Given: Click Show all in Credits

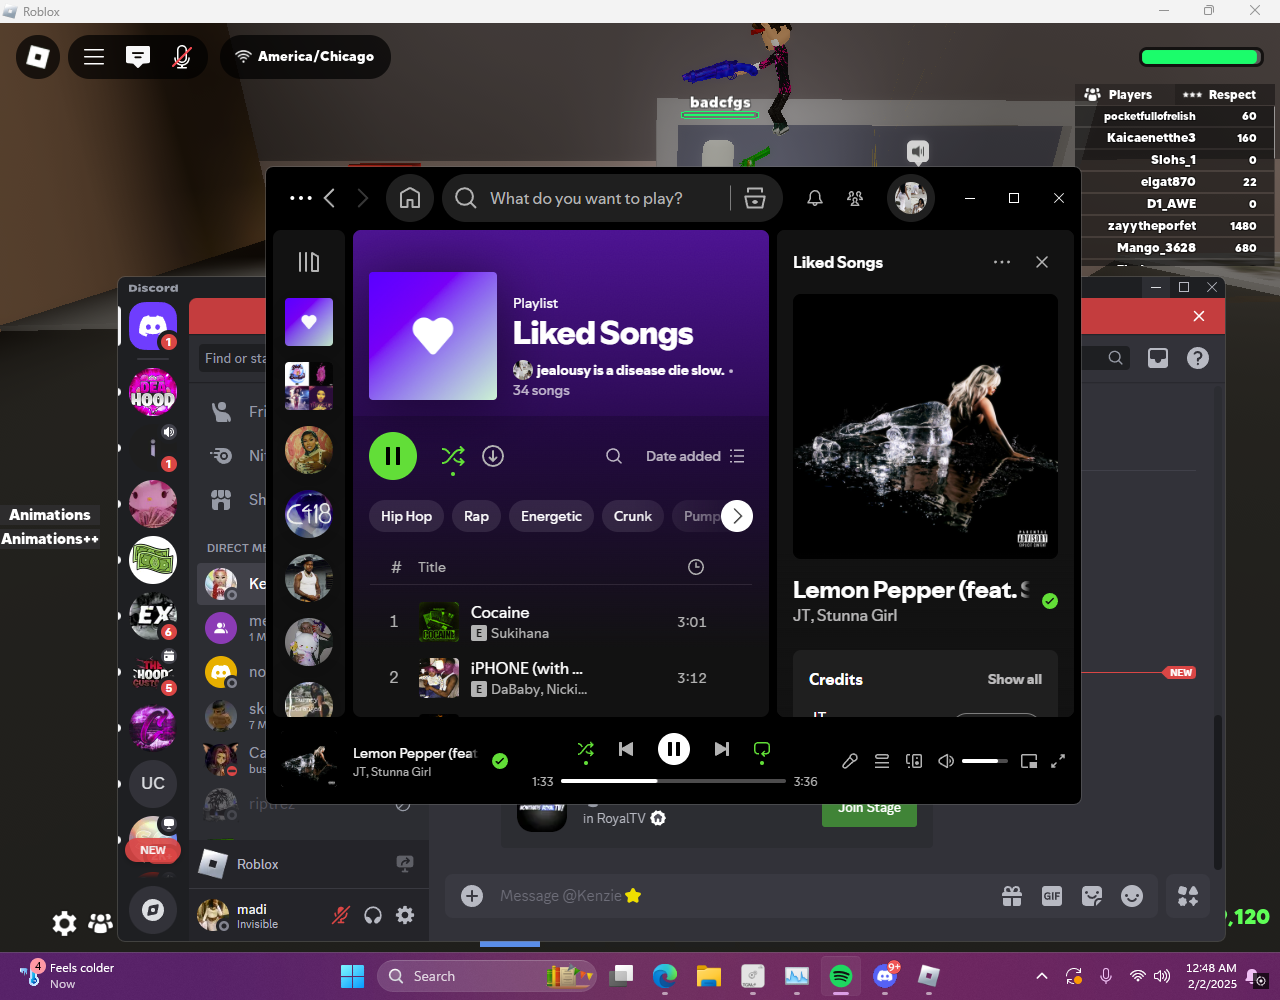Looking at the screenshot, I should click(1015, 679).
